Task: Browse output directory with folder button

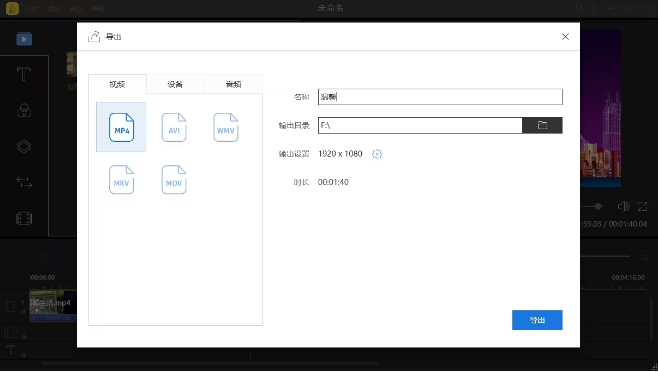Action: (x=542, y=125)
